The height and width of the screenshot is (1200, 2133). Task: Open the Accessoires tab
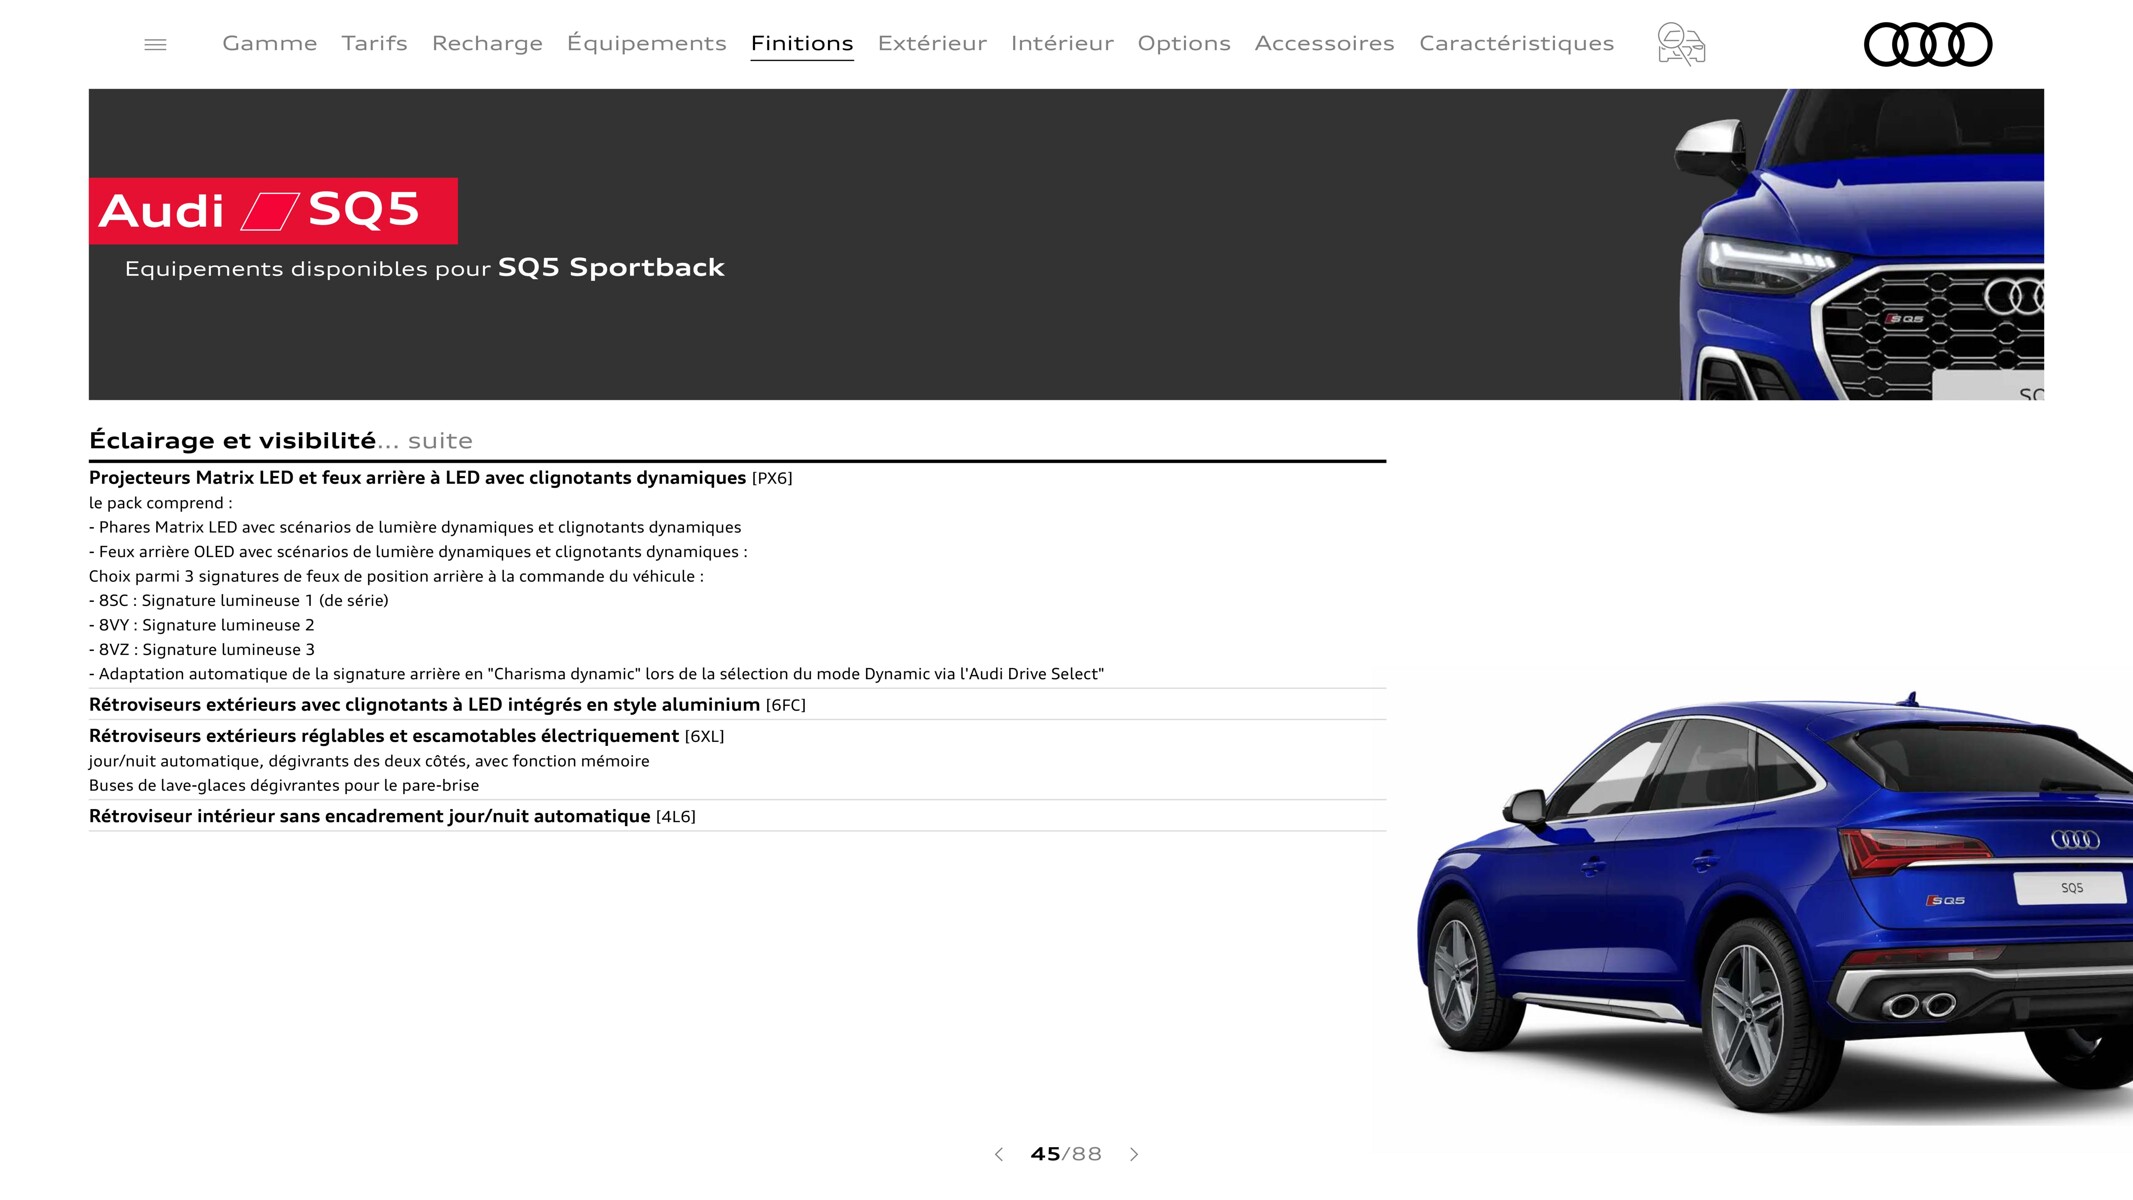1325,43
